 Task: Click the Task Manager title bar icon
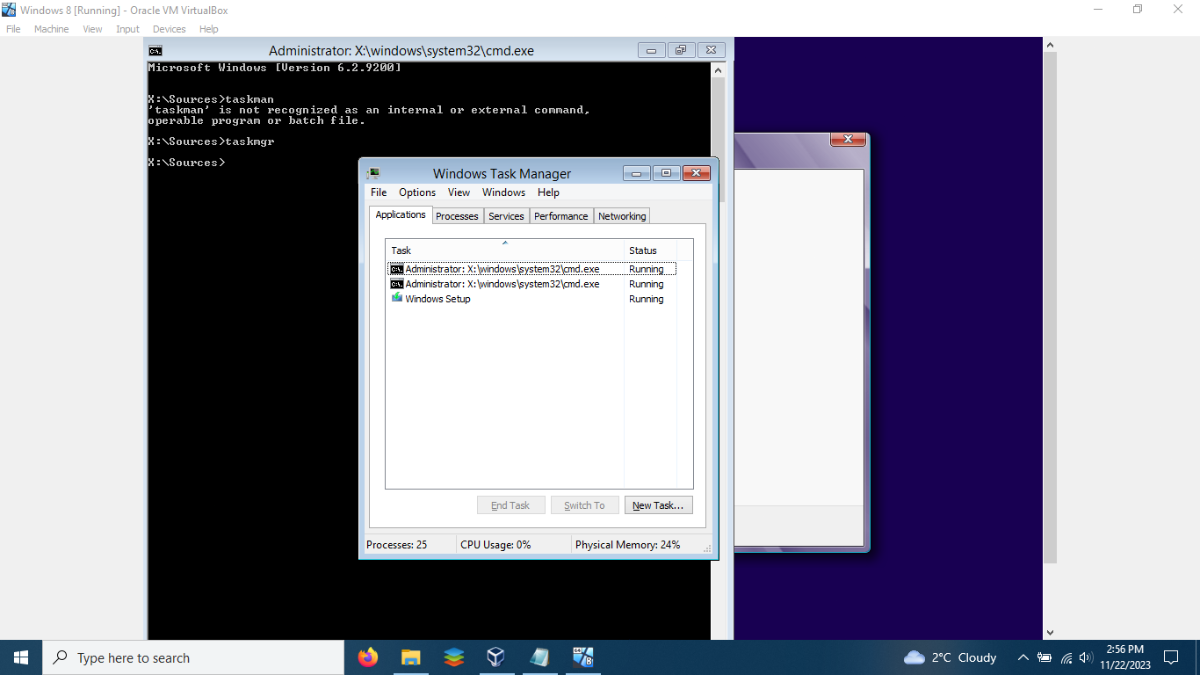click(x=373, y=173)
